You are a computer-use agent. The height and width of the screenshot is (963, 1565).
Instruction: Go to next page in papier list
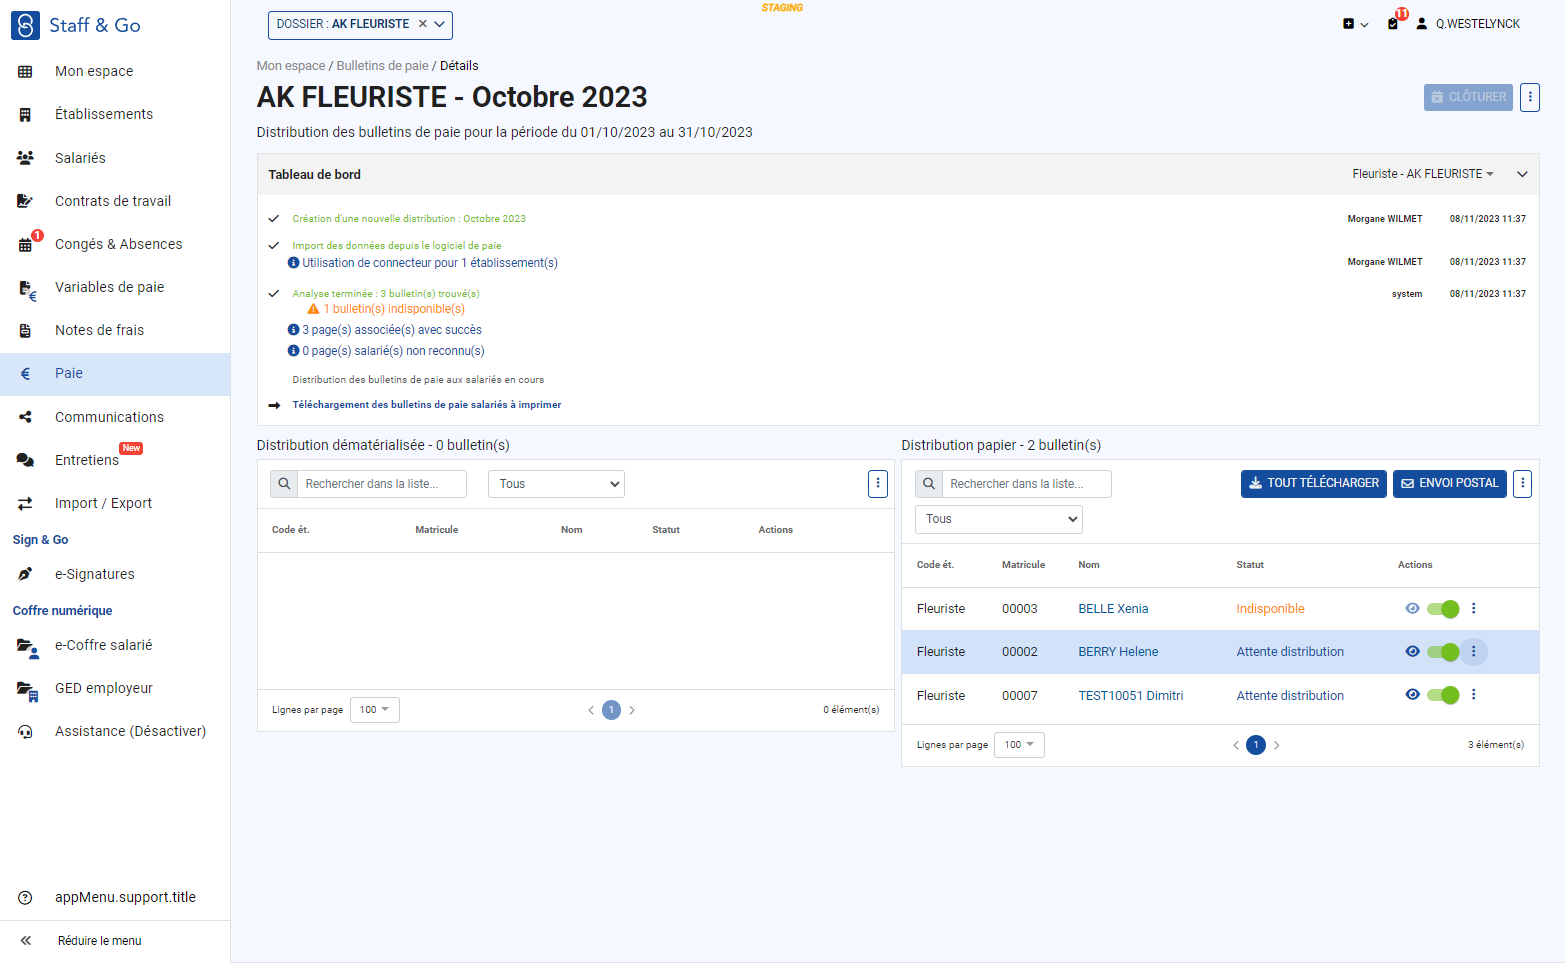pyautogui.click(x=1277, y=745)
